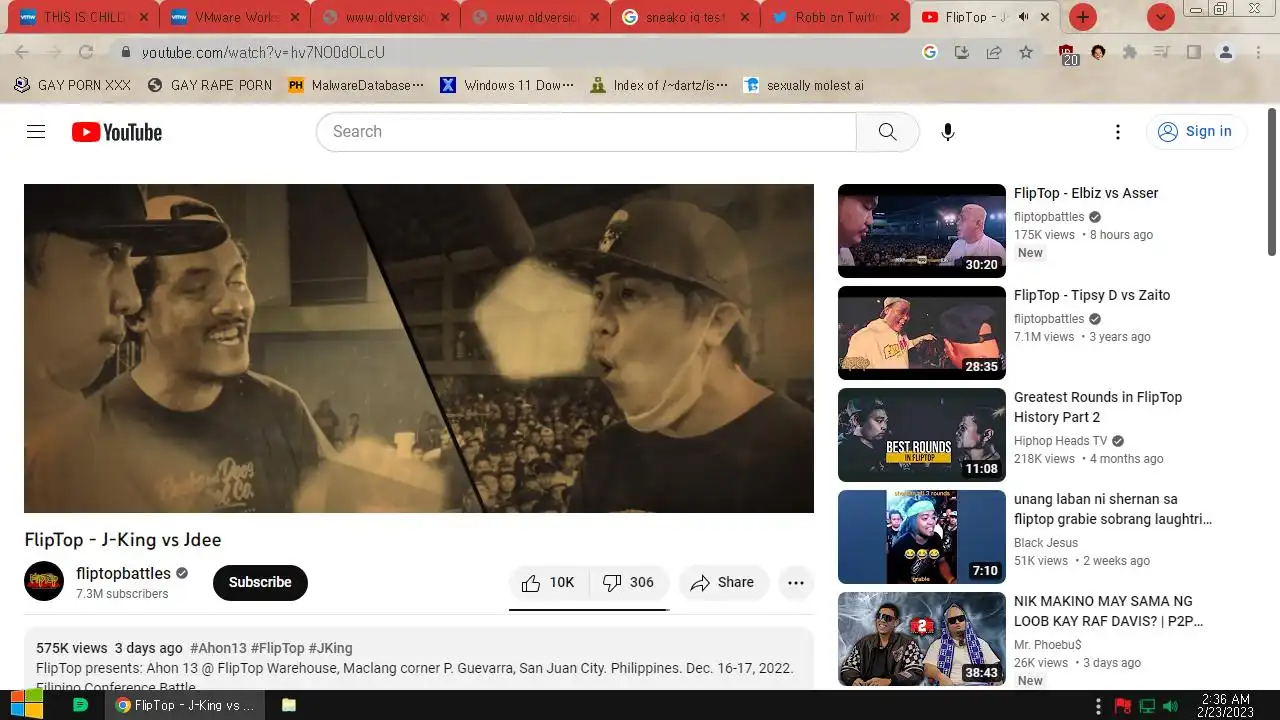Open a new browser tab

pyautogui.click(x=1083, y=17)
